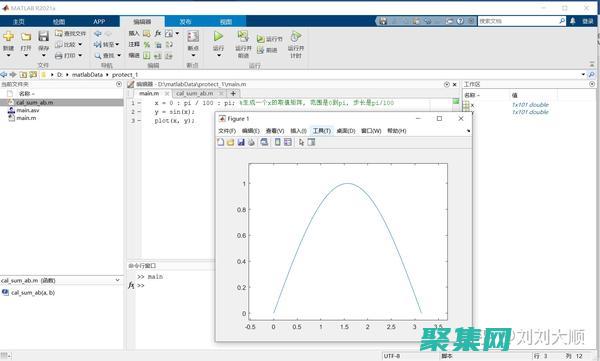Viewport: 600px width, 361px height.
Task: Click the Run Section (运行节) button
Action: click(x=269, y=39)
